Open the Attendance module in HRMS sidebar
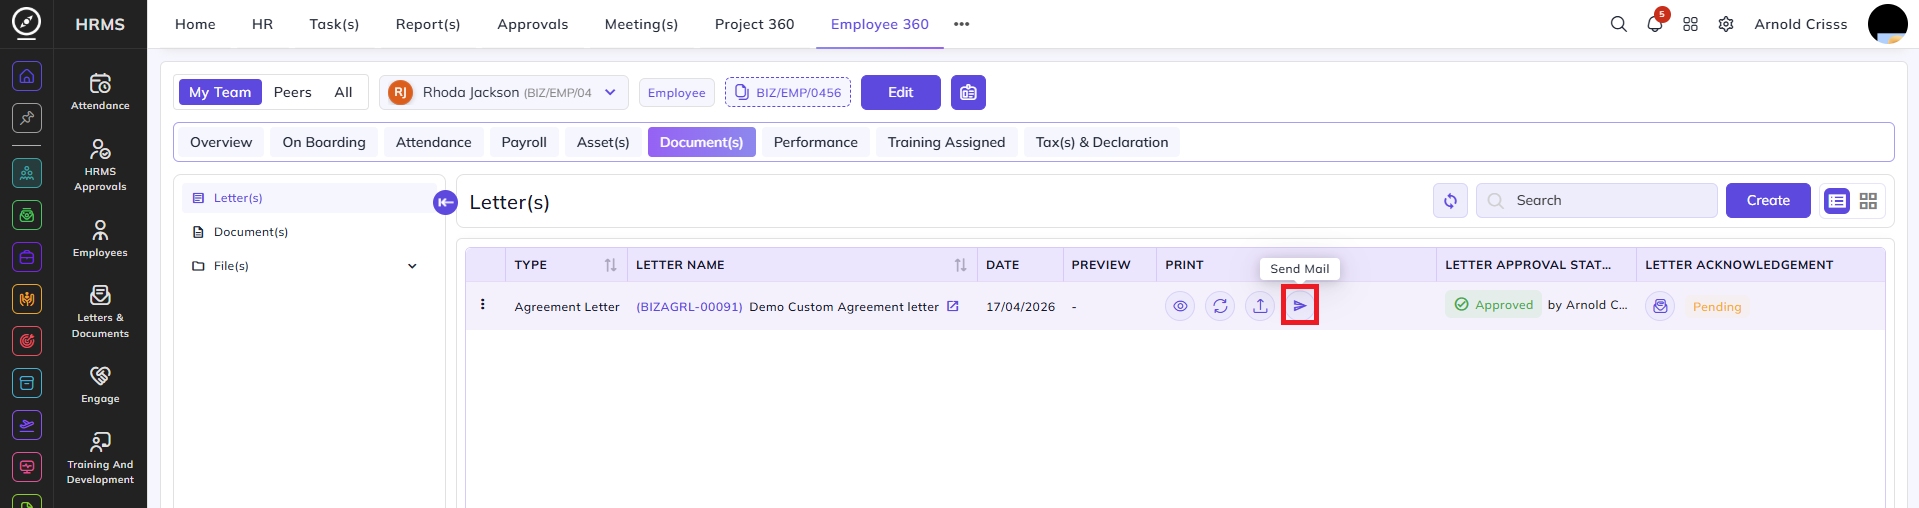The height and width of the screenshot is (508, 1919). pyautogui.click(x=100, y=91)
